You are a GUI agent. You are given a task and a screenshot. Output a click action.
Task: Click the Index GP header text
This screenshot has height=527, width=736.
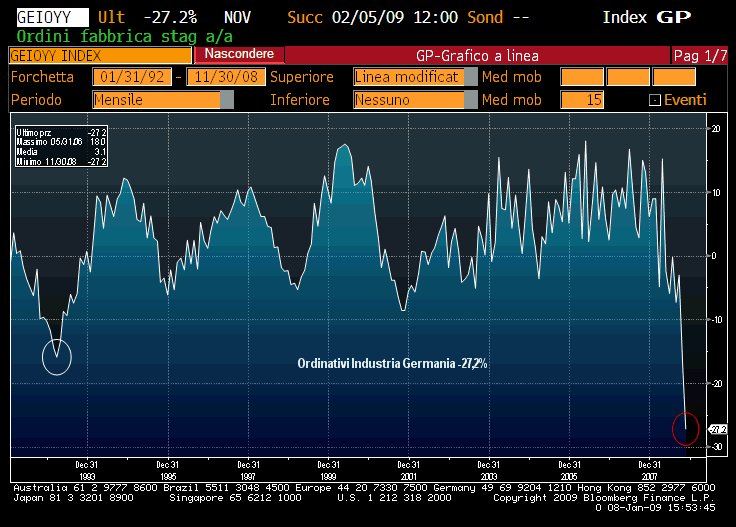(647, 17)
